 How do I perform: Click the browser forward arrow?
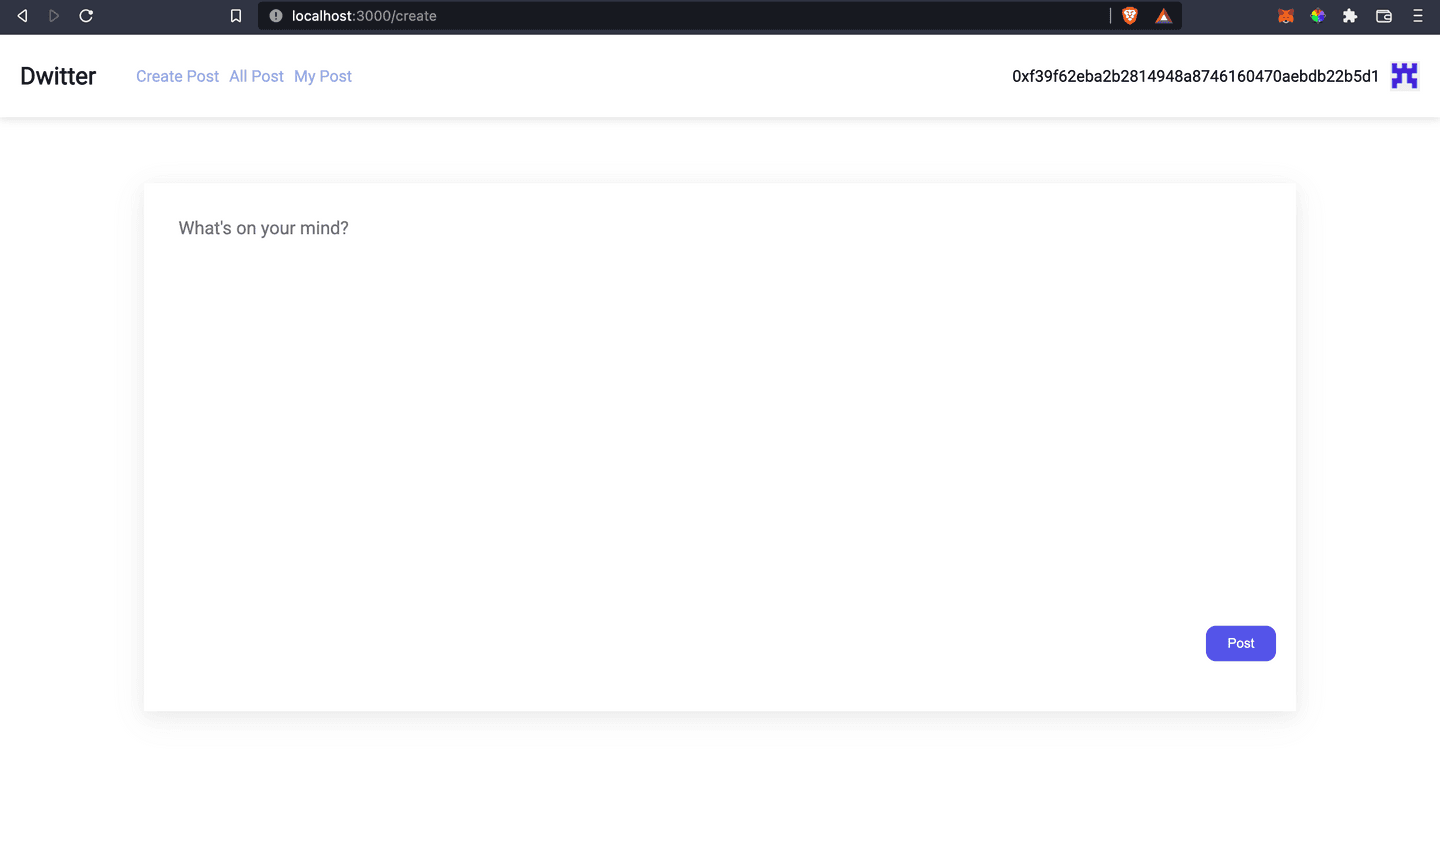point(54,16)
